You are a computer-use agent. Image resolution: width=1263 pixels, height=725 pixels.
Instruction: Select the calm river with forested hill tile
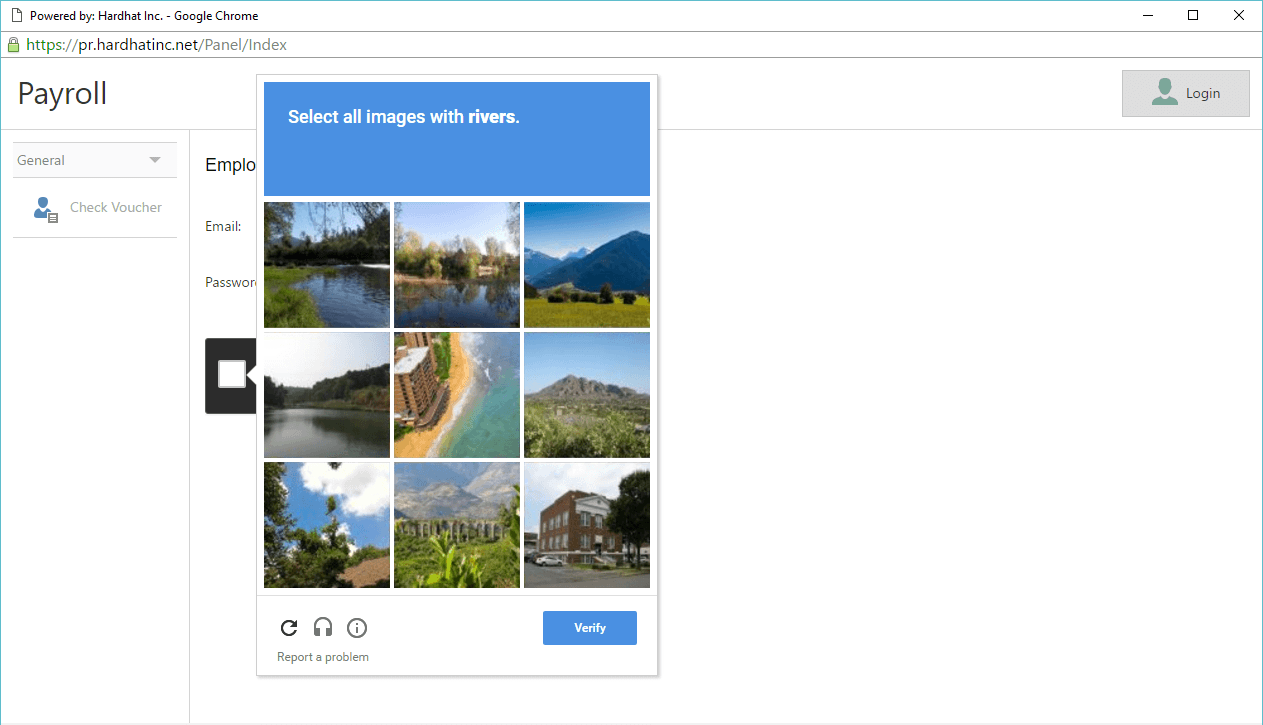point(327,395)
